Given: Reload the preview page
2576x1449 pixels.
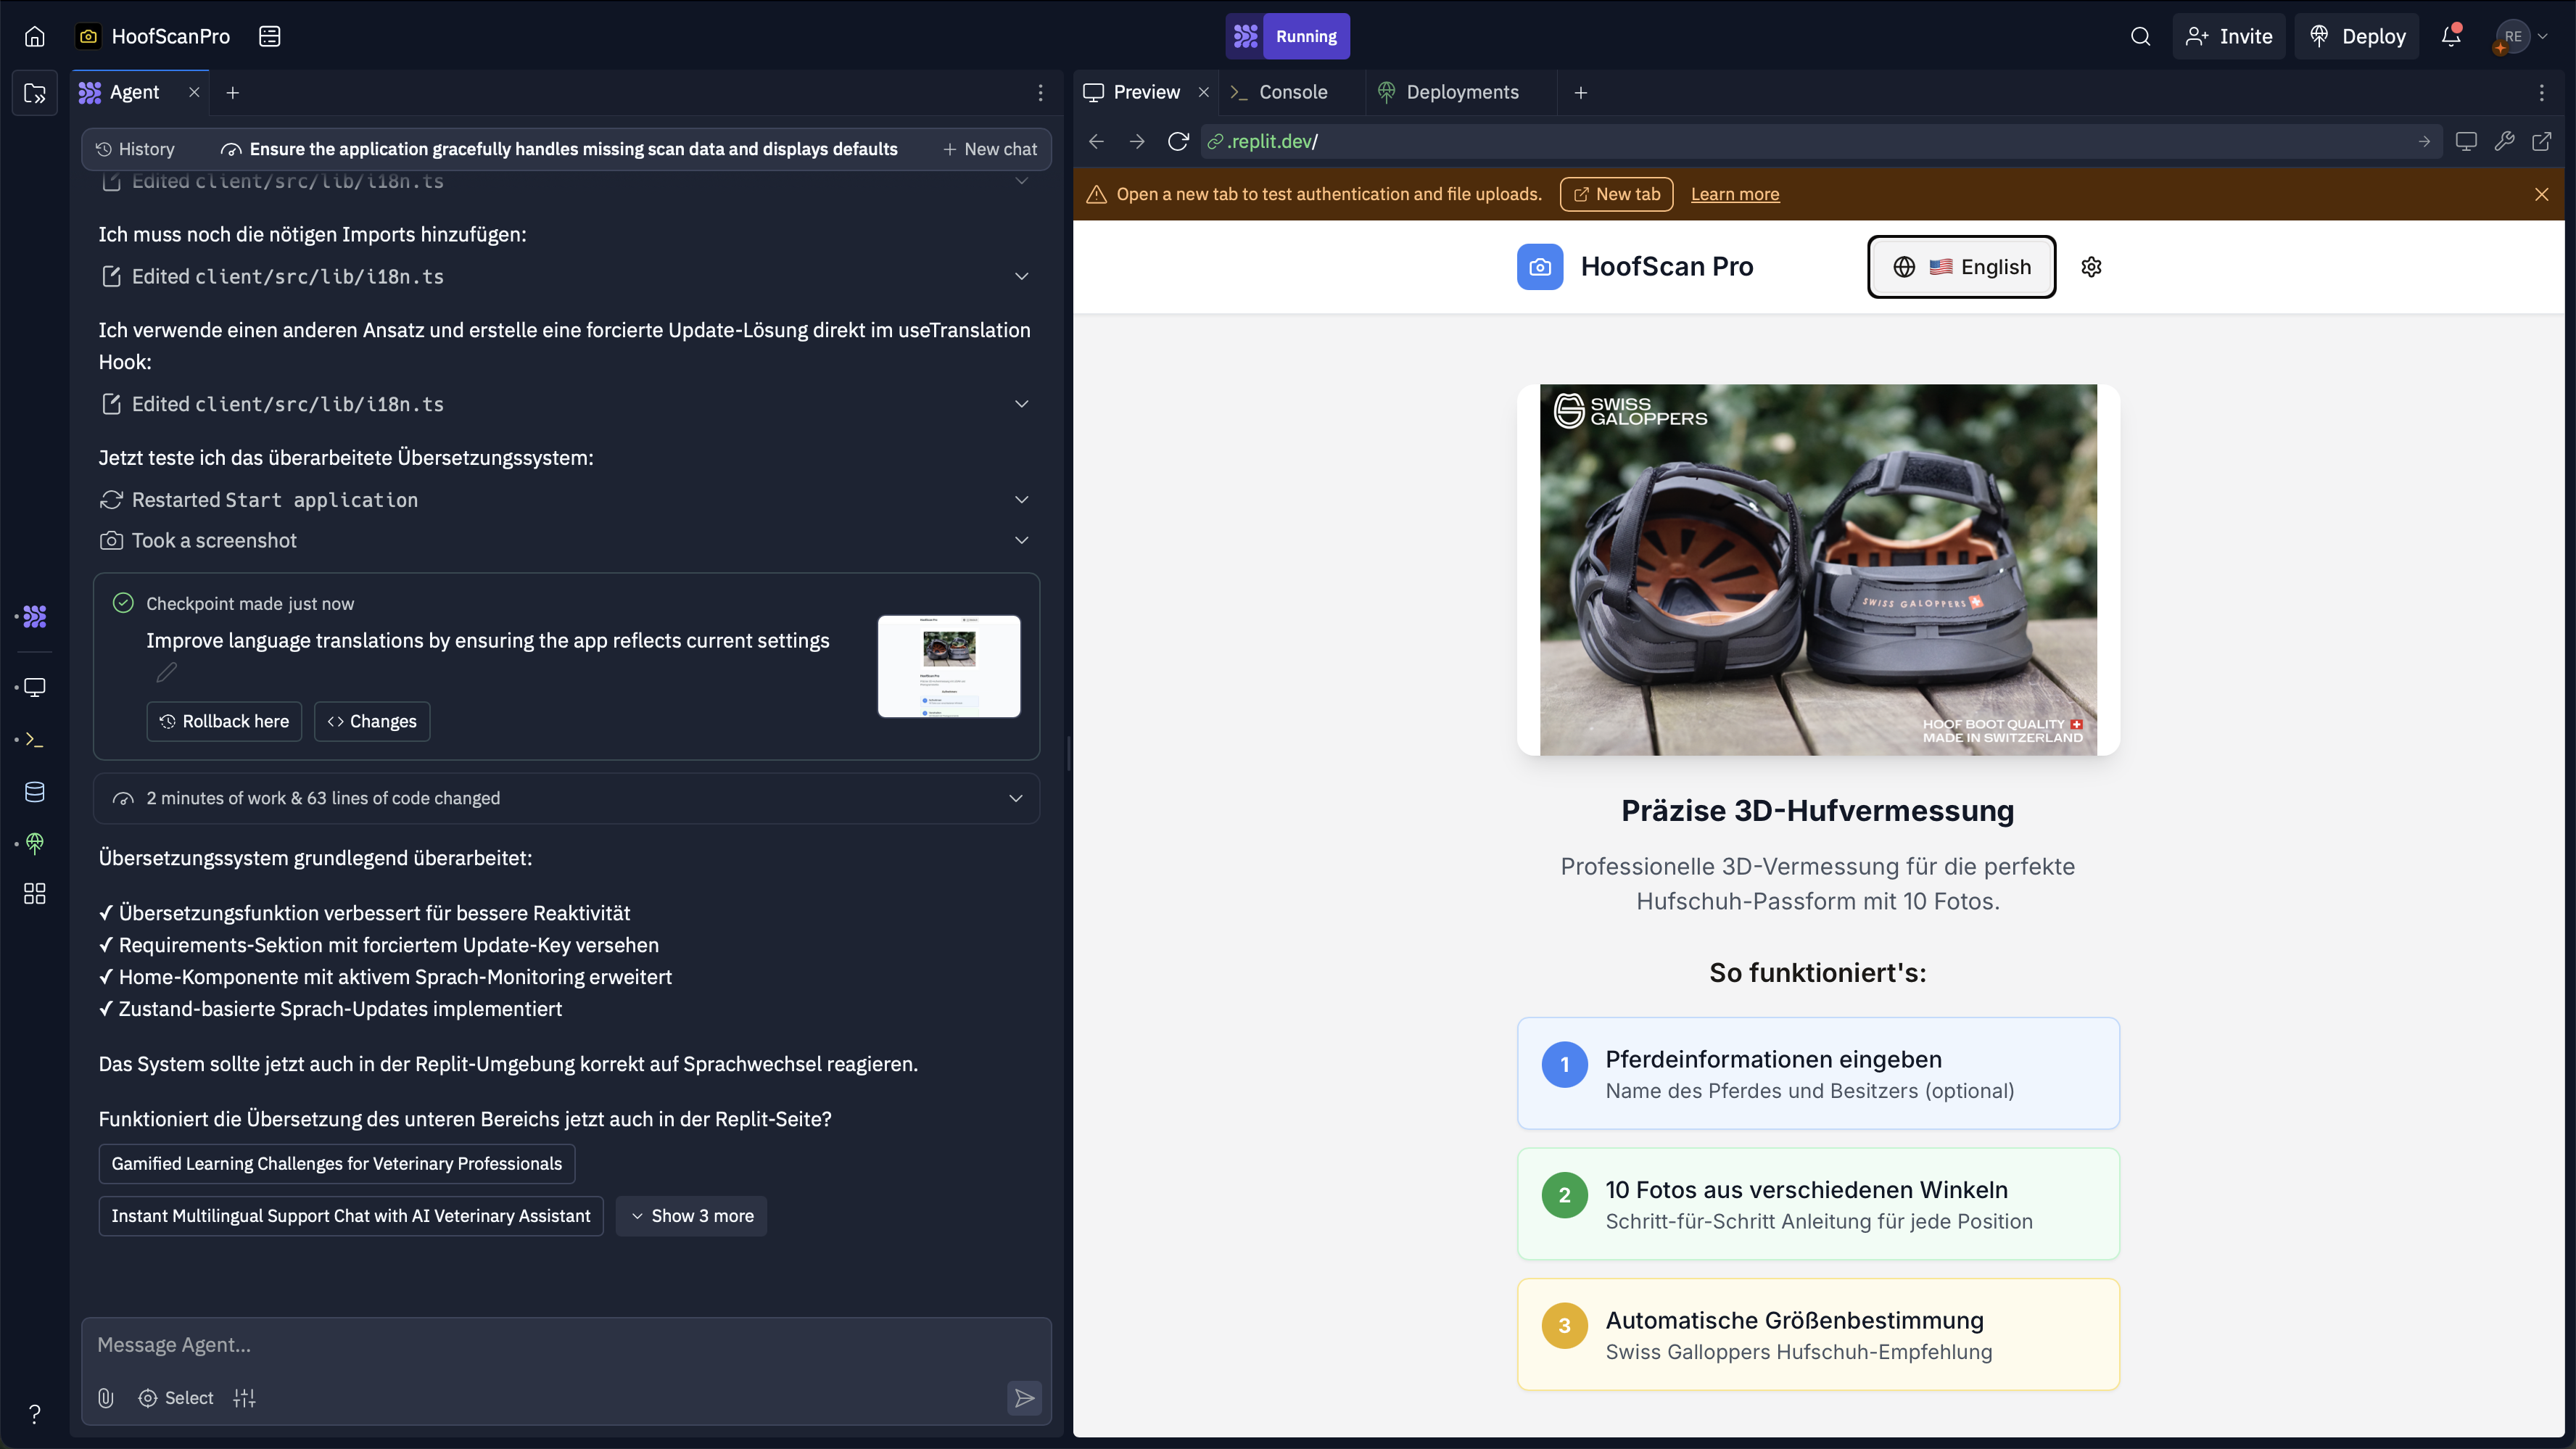Looking at the screenshot, I should pyautogui.click(x=1178, y=142).
